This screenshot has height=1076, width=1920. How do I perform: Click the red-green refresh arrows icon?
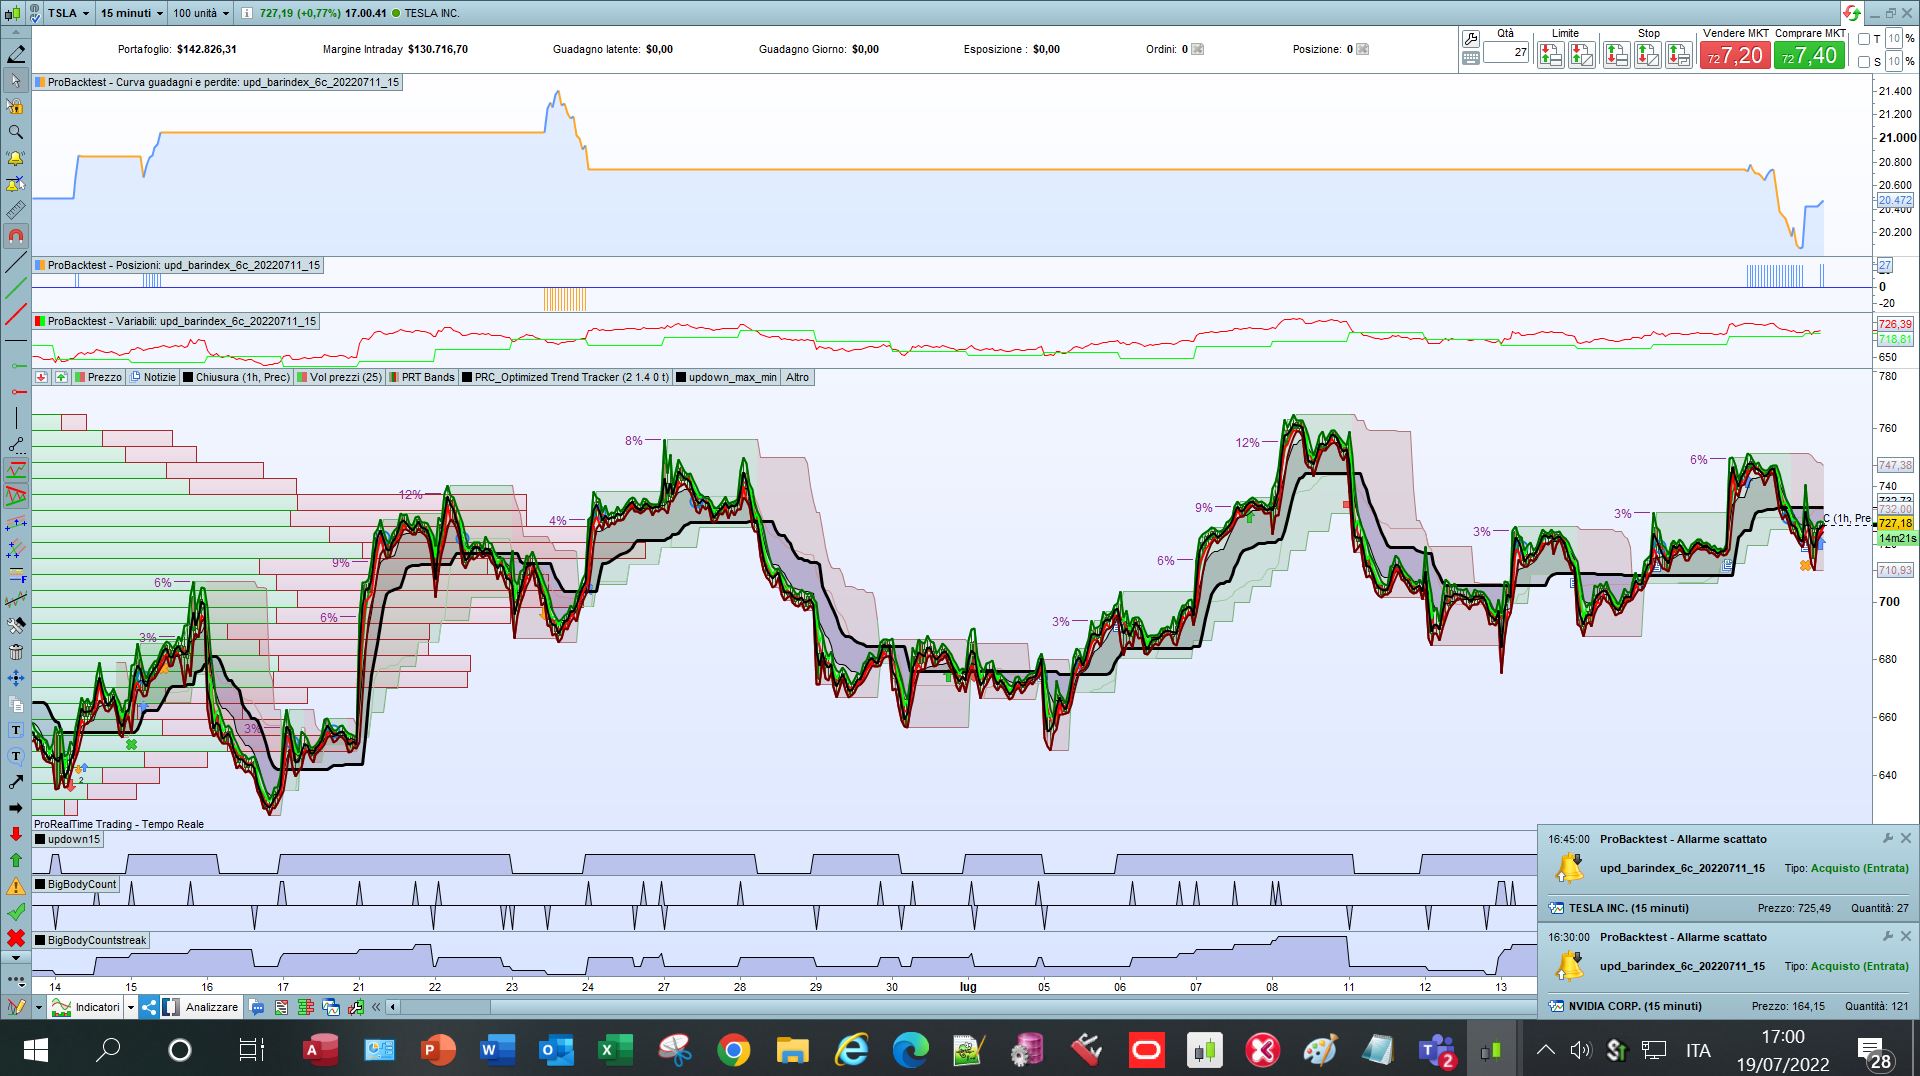click(x=1851, y=13)
